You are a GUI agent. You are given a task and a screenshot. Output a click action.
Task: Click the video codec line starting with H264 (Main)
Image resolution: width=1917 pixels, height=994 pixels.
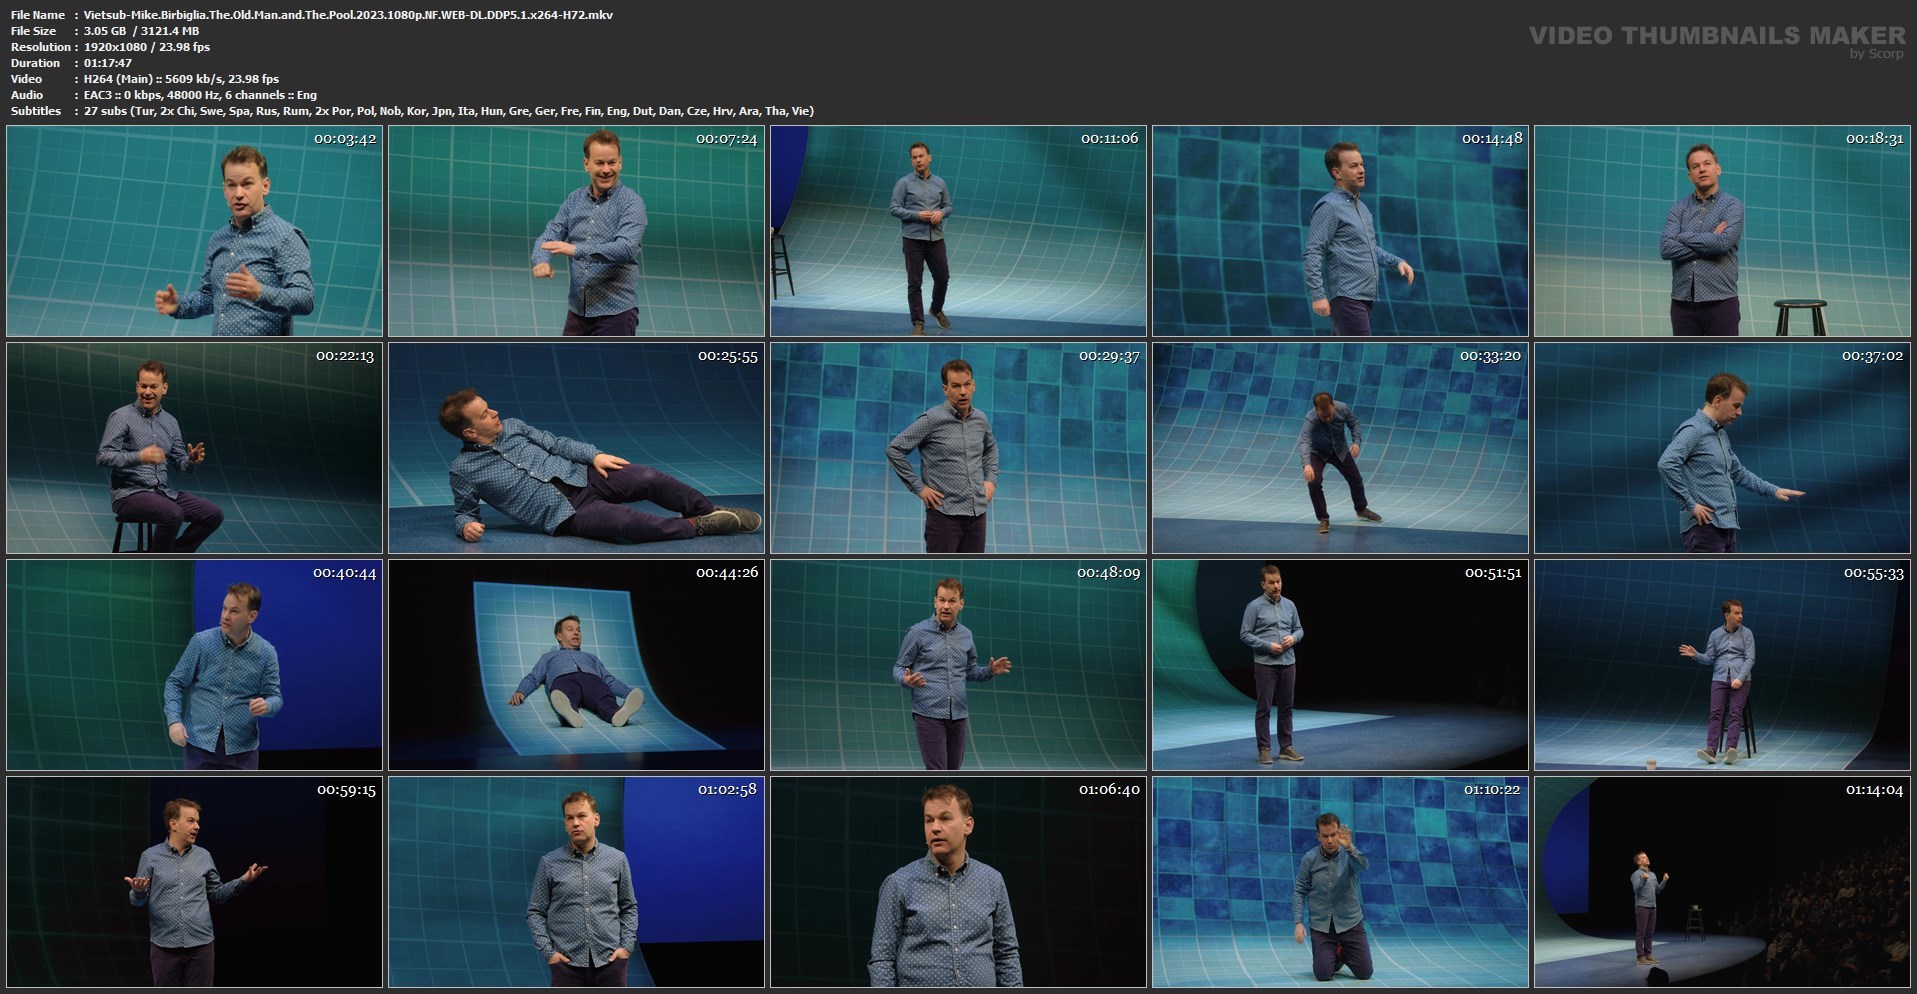tap(182, 79)
